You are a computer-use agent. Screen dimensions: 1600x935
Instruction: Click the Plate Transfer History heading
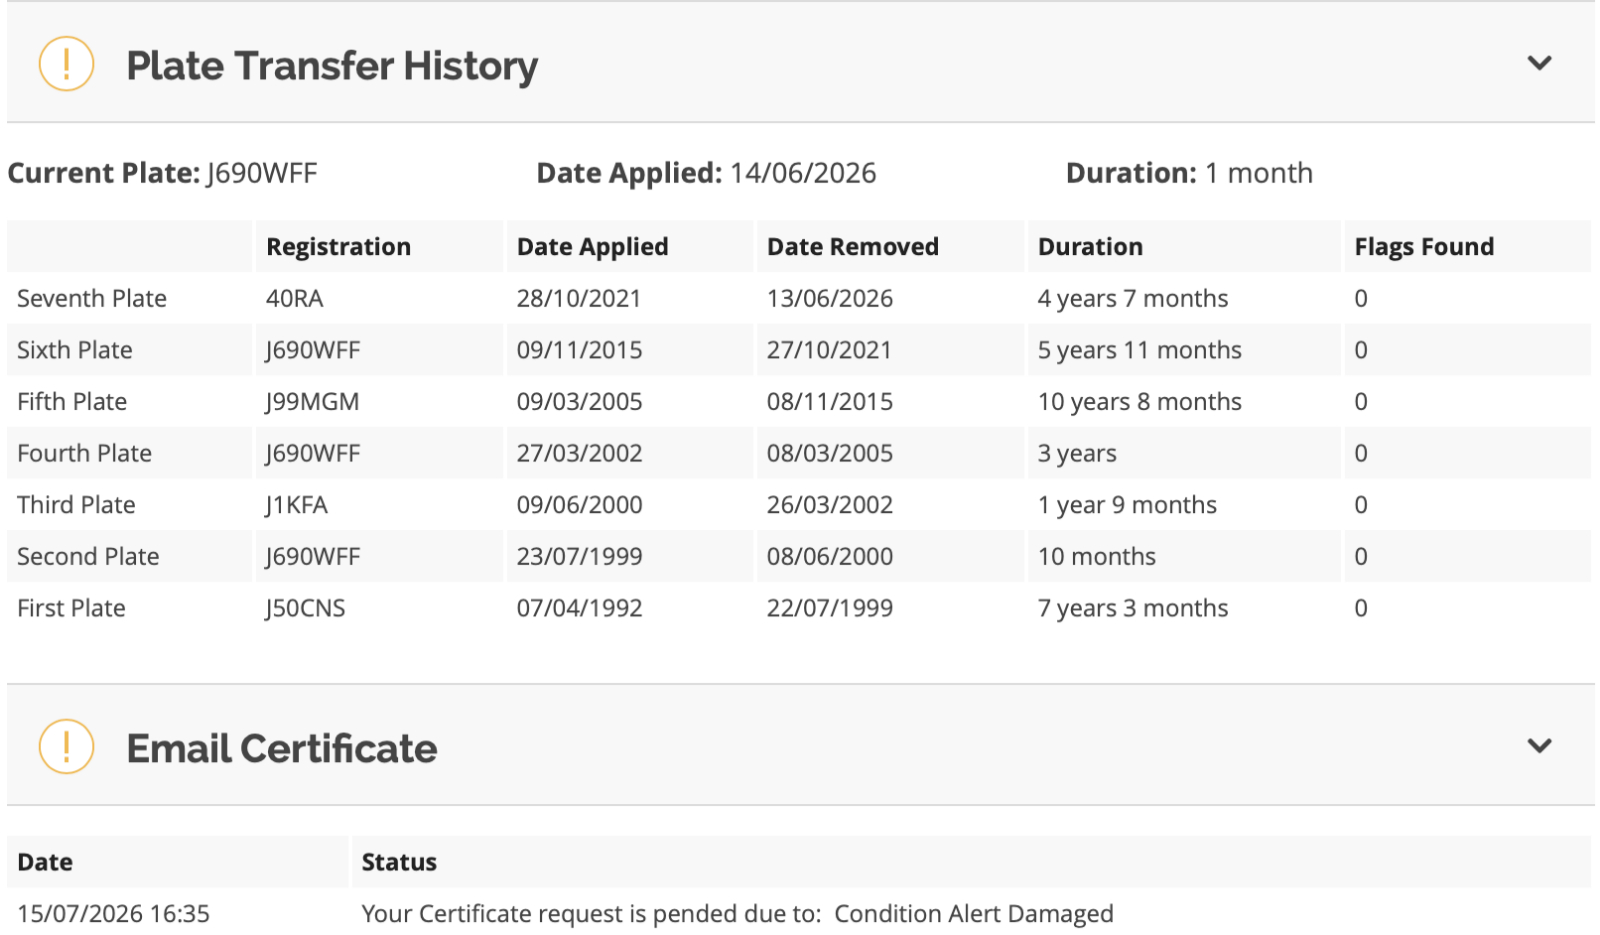tap(332, 66)
